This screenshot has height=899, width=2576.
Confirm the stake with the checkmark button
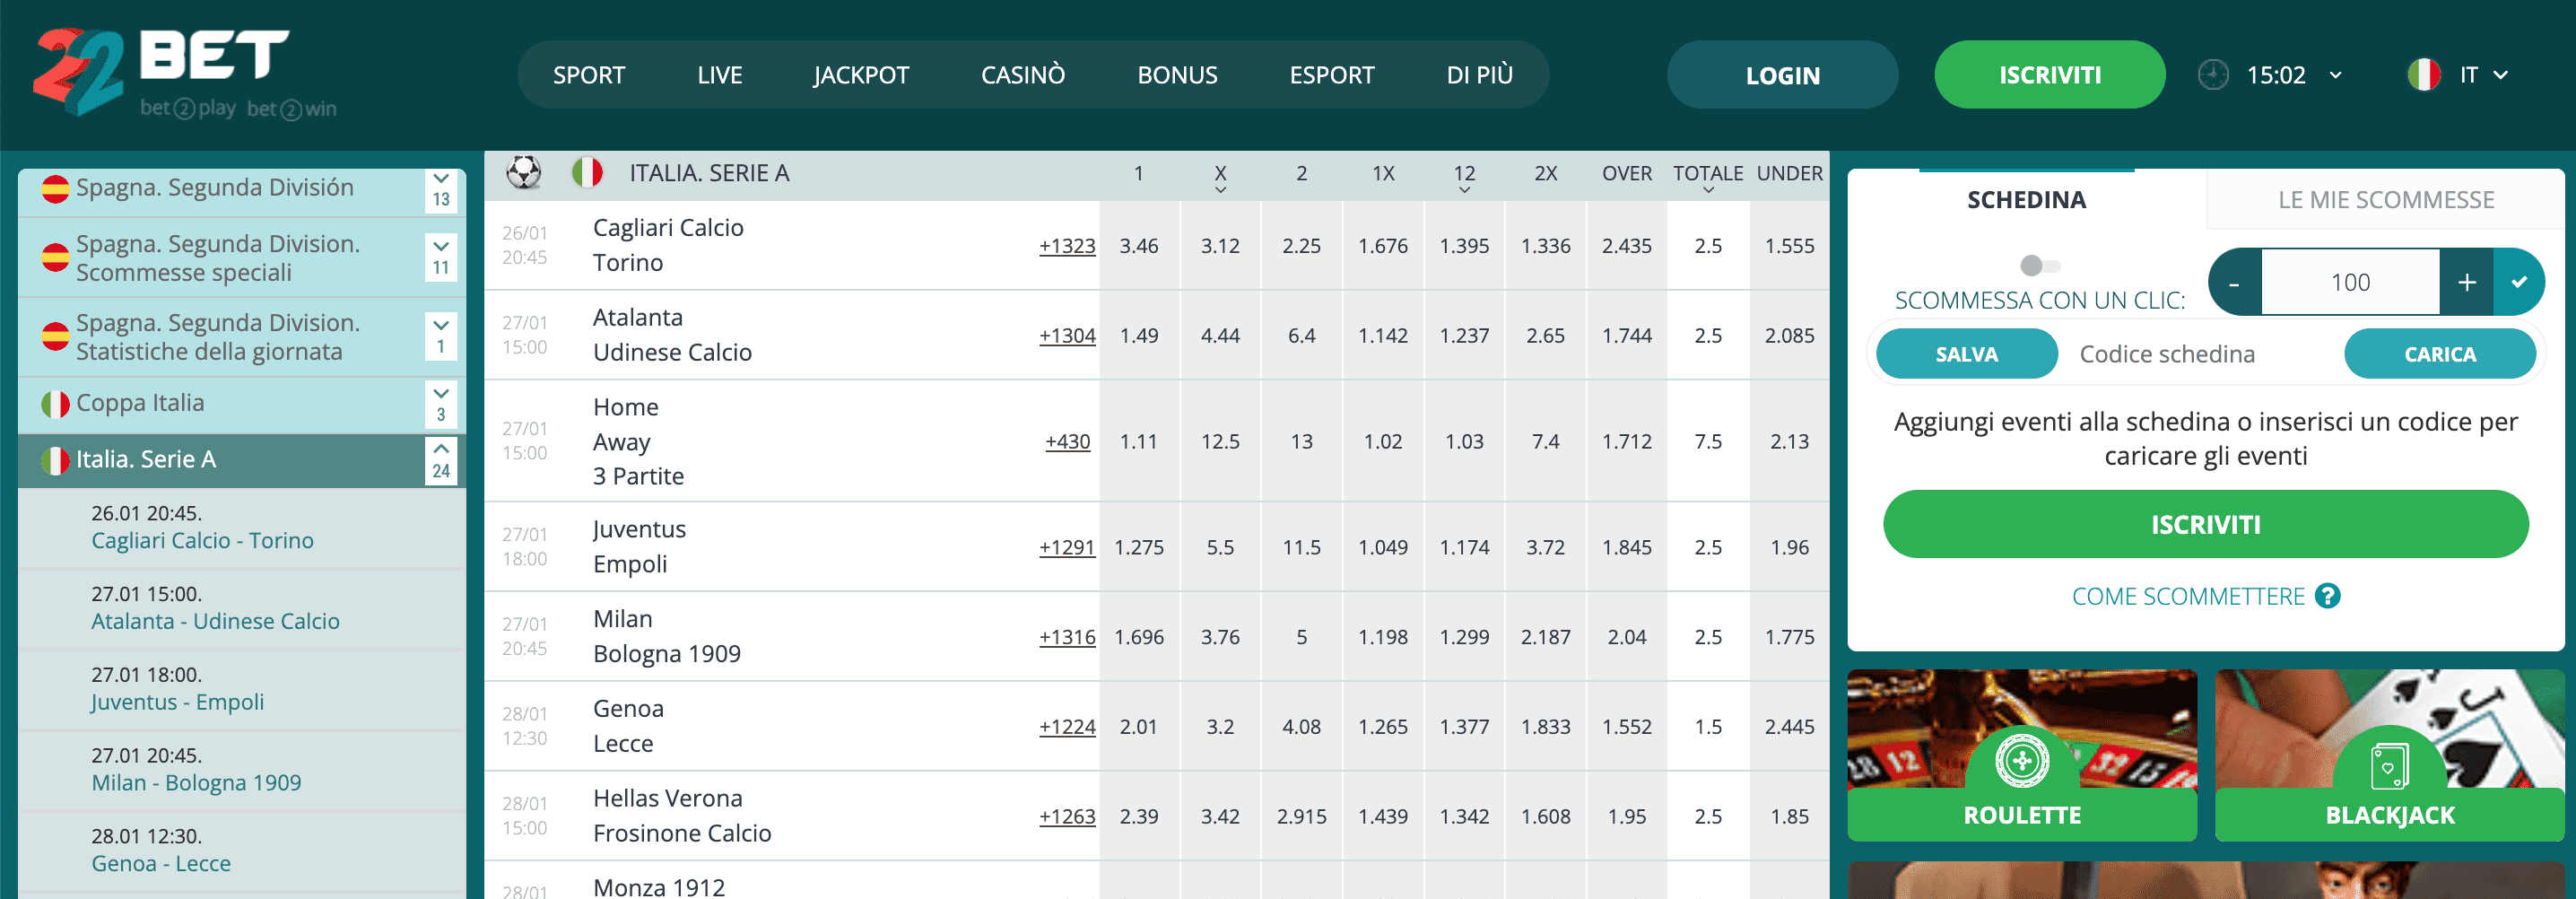point(2522,281)
